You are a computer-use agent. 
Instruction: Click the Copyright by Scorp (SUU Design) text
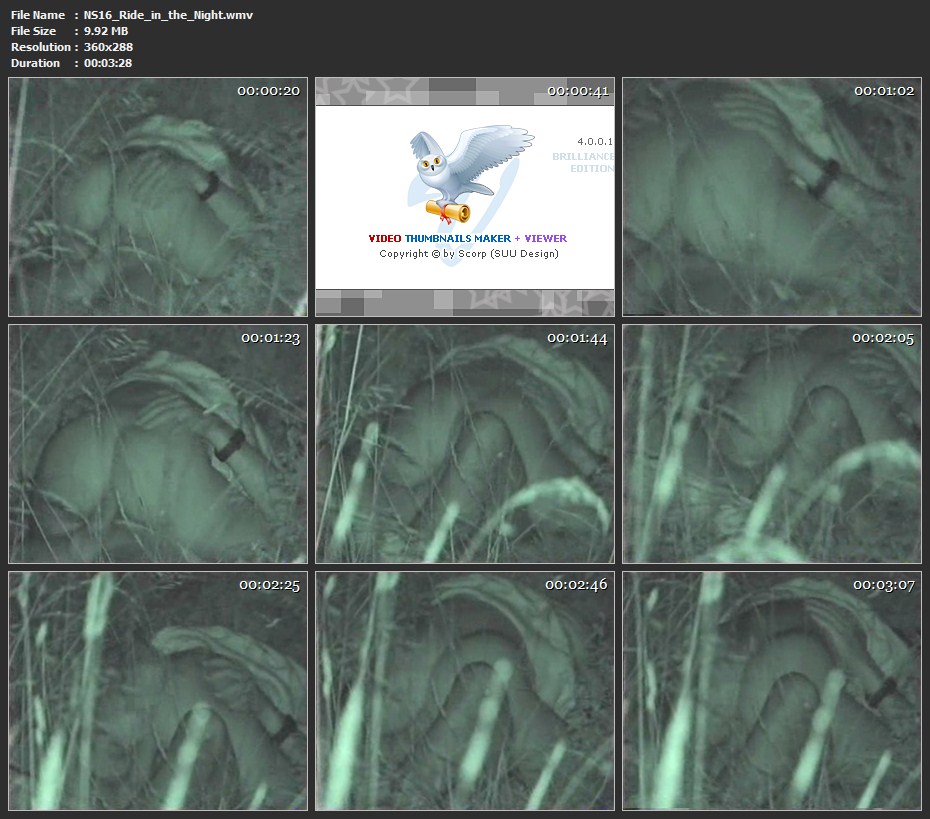pyautogui.click(x=468, y=254)
